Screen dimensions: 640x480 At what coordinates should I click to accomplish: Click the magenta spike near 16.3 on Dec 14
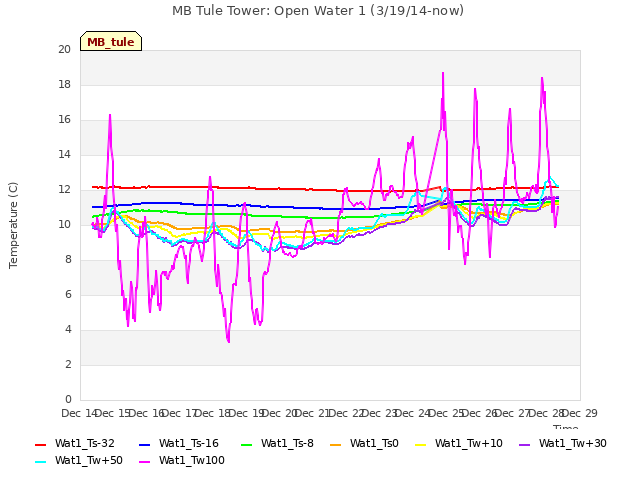click(110, 116)
